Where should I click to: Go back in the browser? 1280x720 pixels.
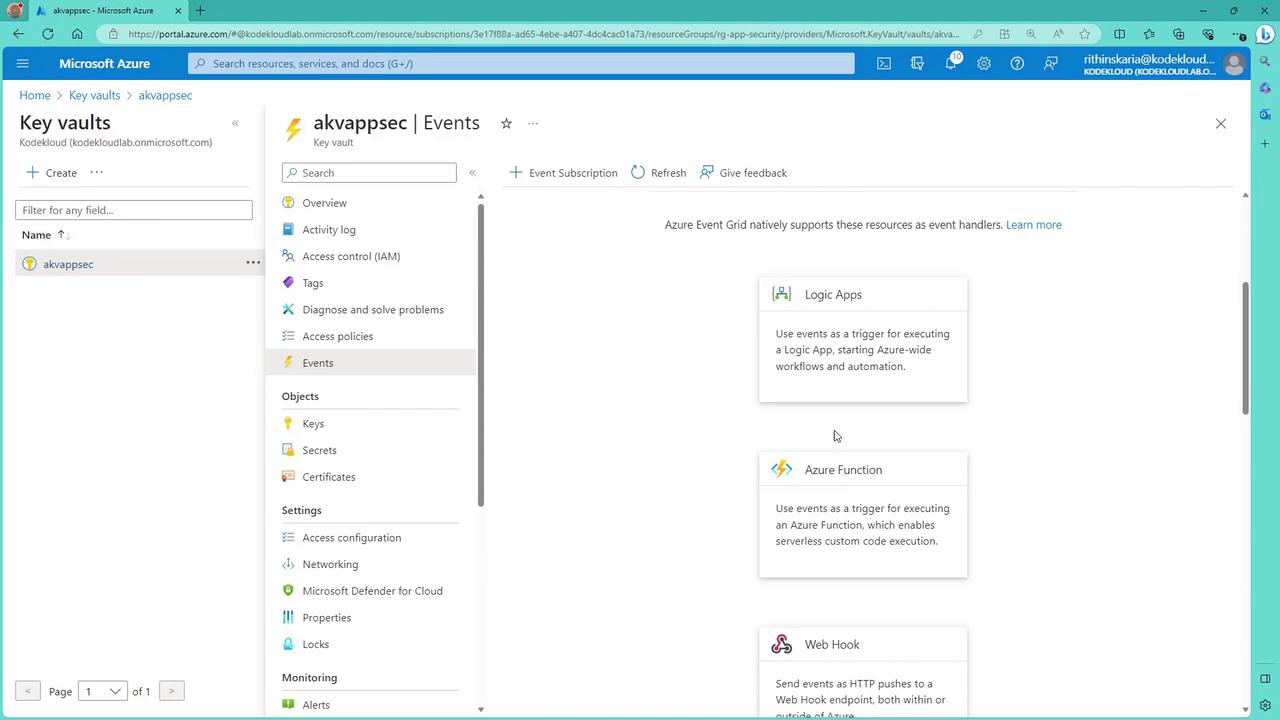click(x=19, y=34)
